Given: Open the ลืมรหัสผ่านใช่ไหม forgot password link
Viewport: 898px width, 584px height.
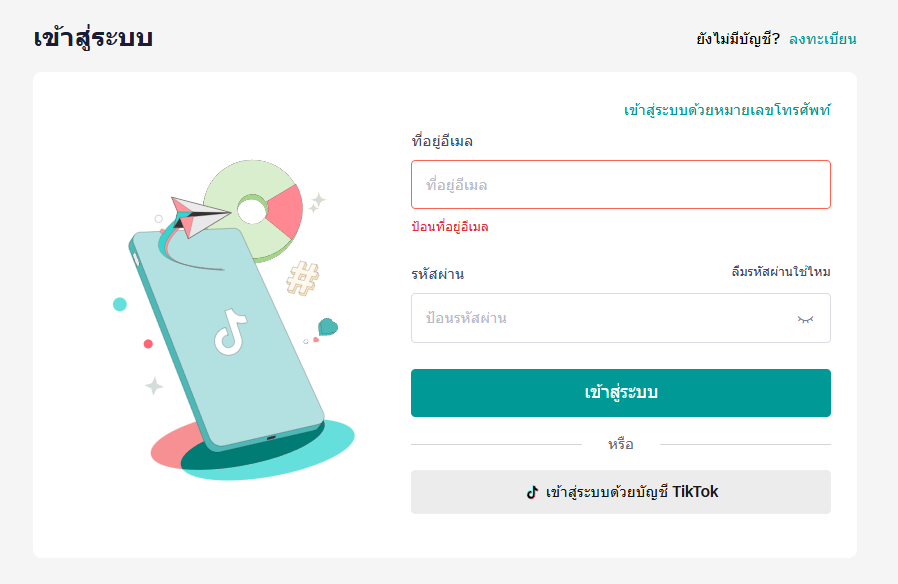Looking at the screenshot, I should pyautogui.click(x=780, y=272).
